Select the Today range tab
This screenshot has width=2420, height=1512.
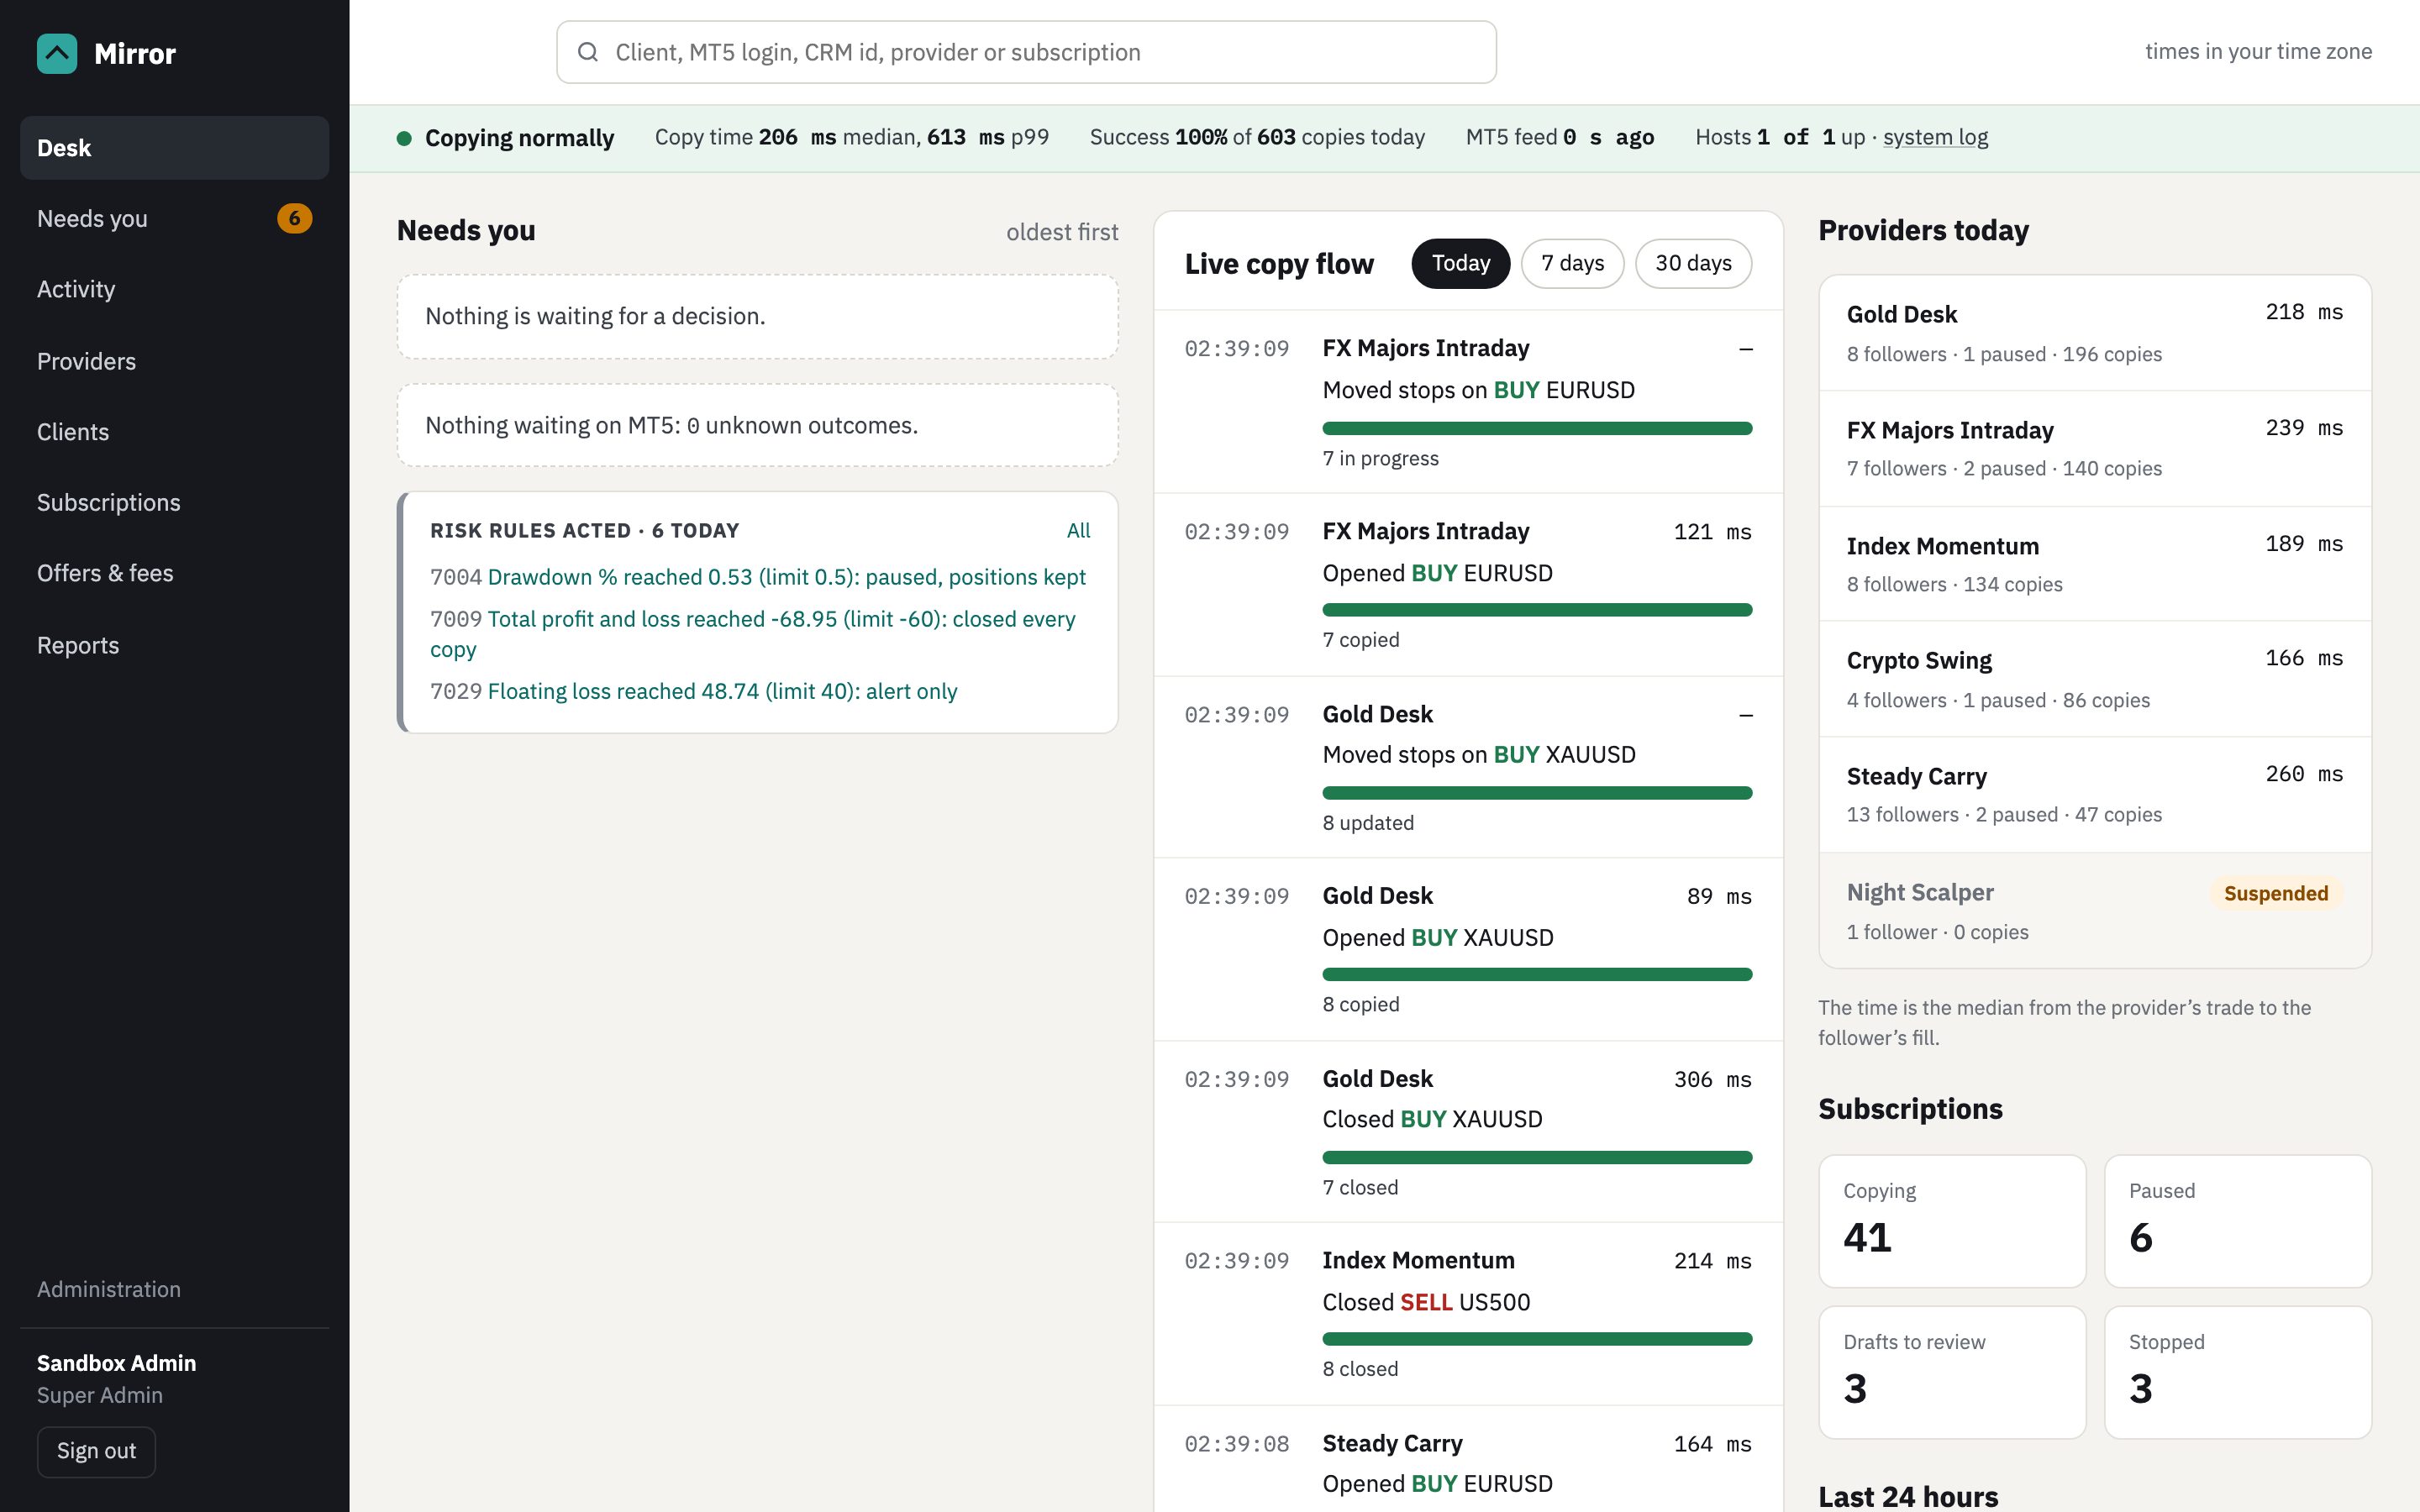click(x=1460, y=263)
